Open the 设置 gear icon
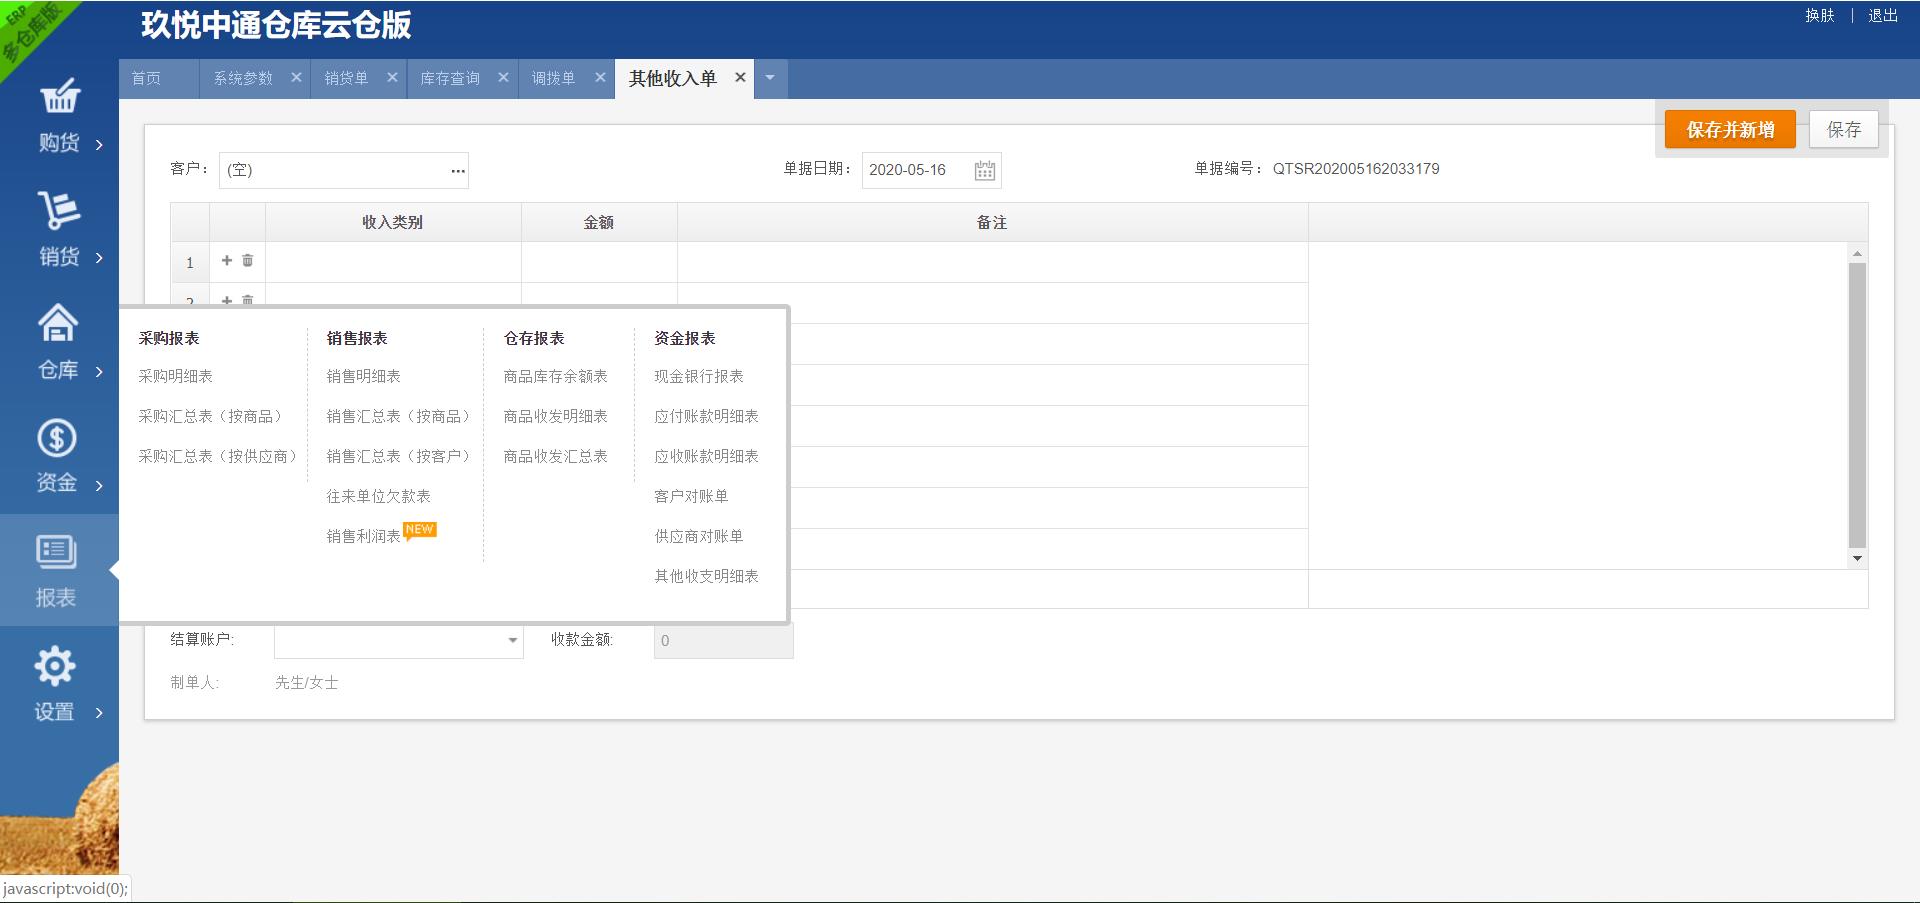 tap(55, 666)
